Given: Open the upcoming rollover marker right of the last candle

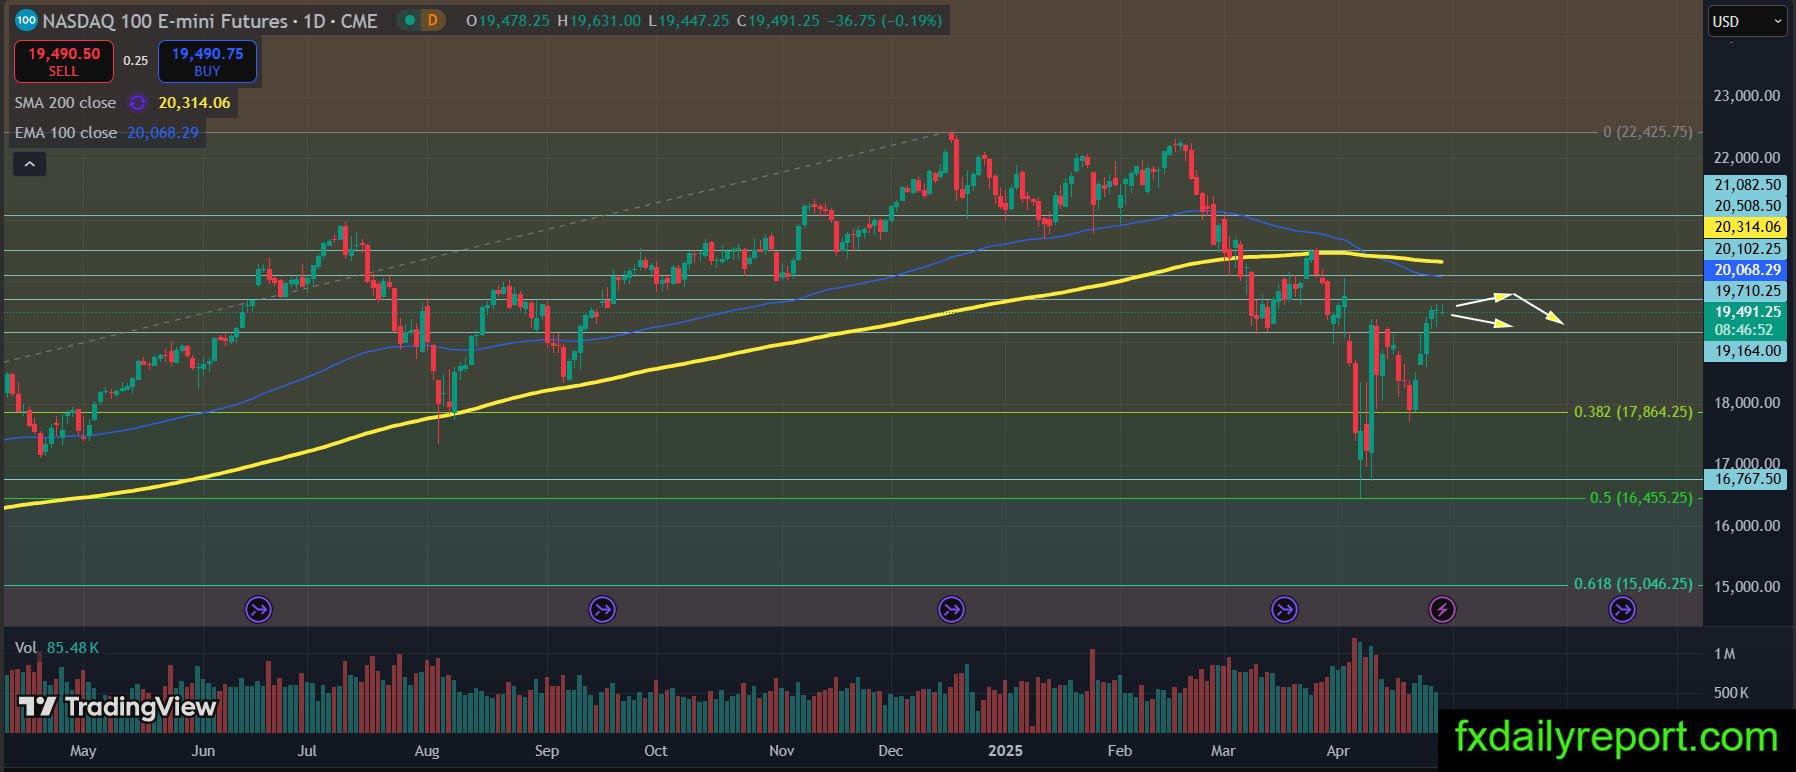Looking at the screenshot, I should tap(1622, 609).
